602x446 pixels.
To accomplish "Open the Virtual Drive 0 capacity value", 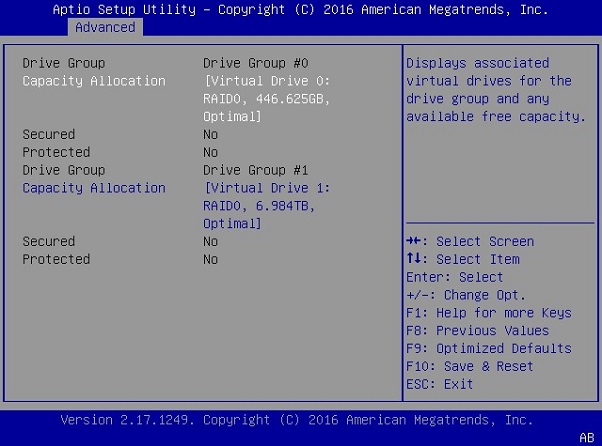I will [266, 99].
